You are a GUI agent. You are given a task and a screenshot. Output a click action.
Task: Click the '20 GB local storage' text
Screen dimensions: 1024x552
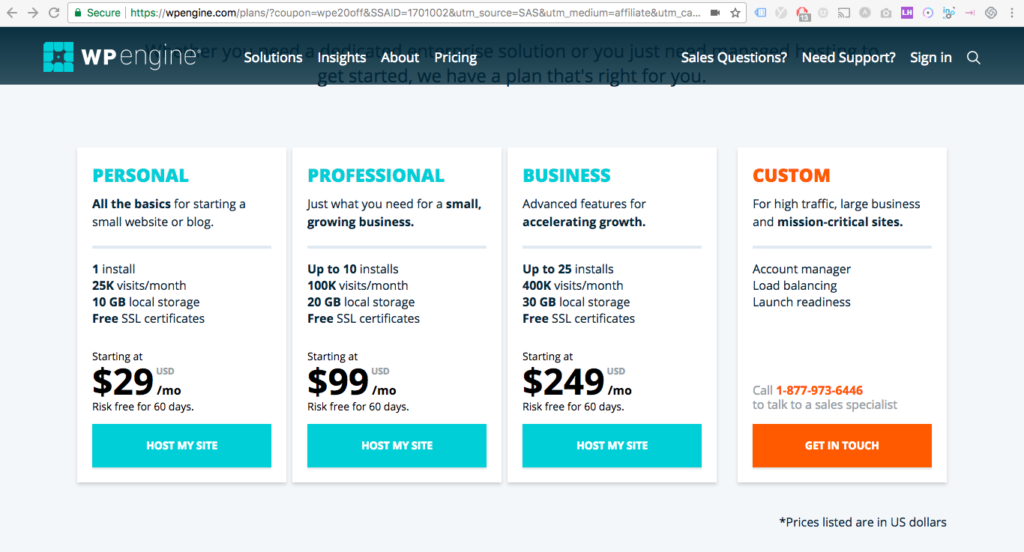point(361,302)
